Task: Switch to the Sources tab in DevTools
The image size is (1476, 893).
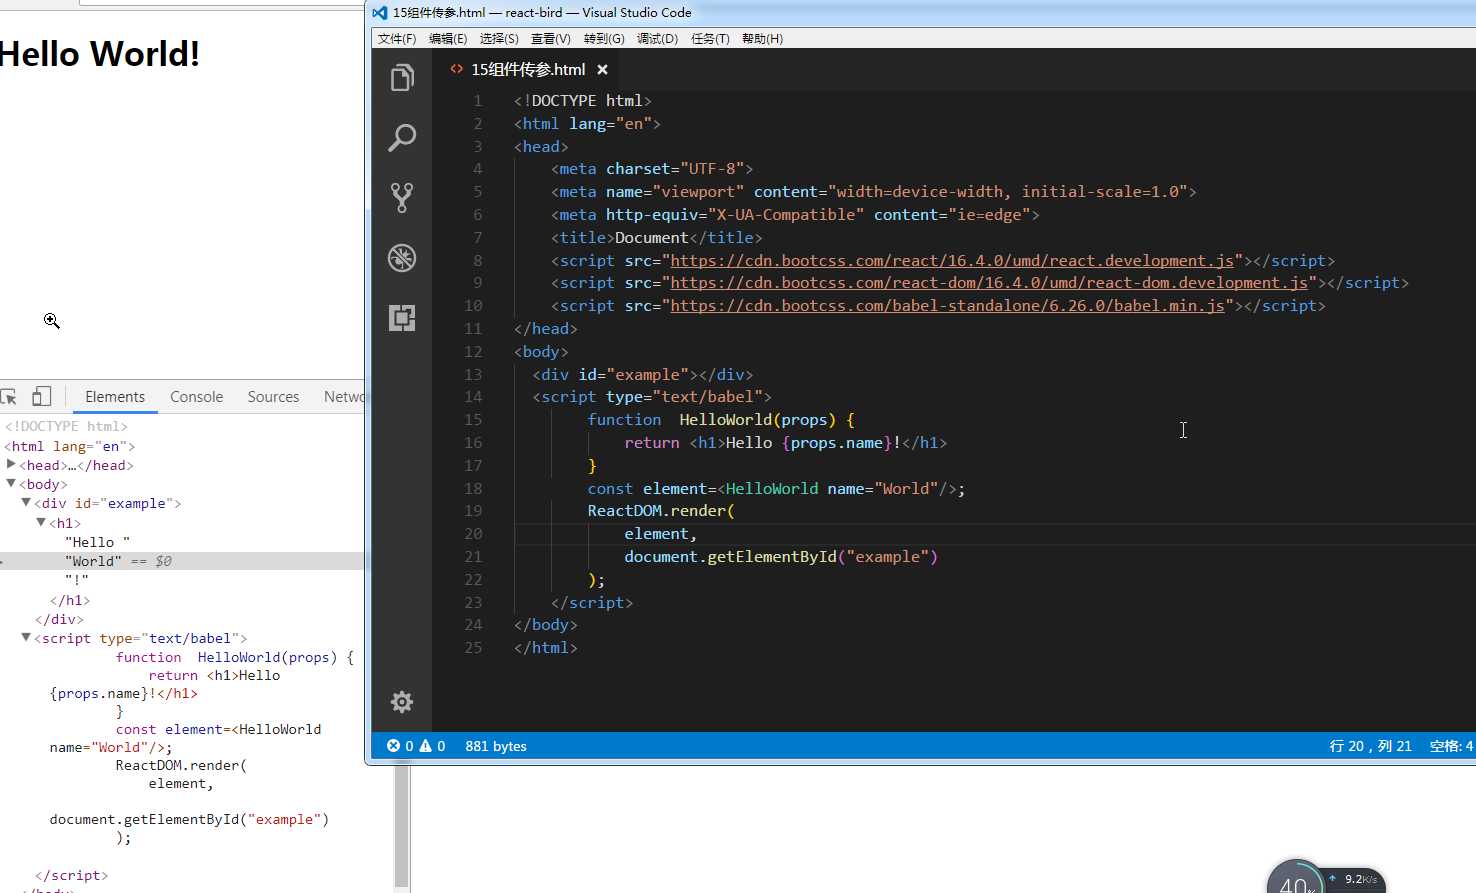Action: [x=273, y=397]
